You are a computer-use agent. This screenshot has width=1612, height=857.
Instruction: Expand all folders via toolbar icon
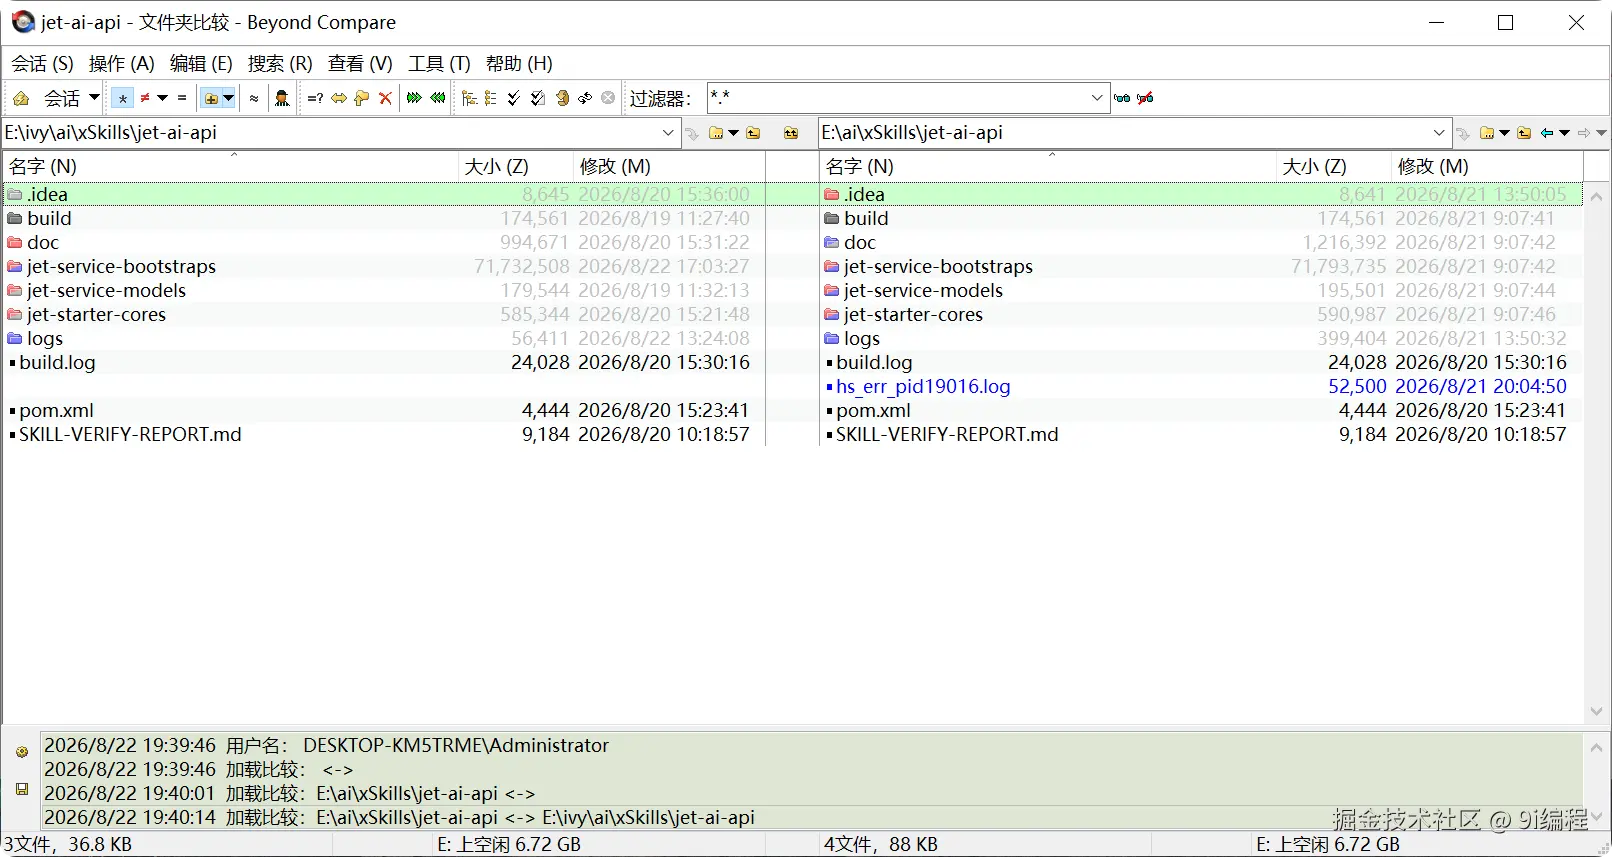pyautogui.click(x=468, y=98)
